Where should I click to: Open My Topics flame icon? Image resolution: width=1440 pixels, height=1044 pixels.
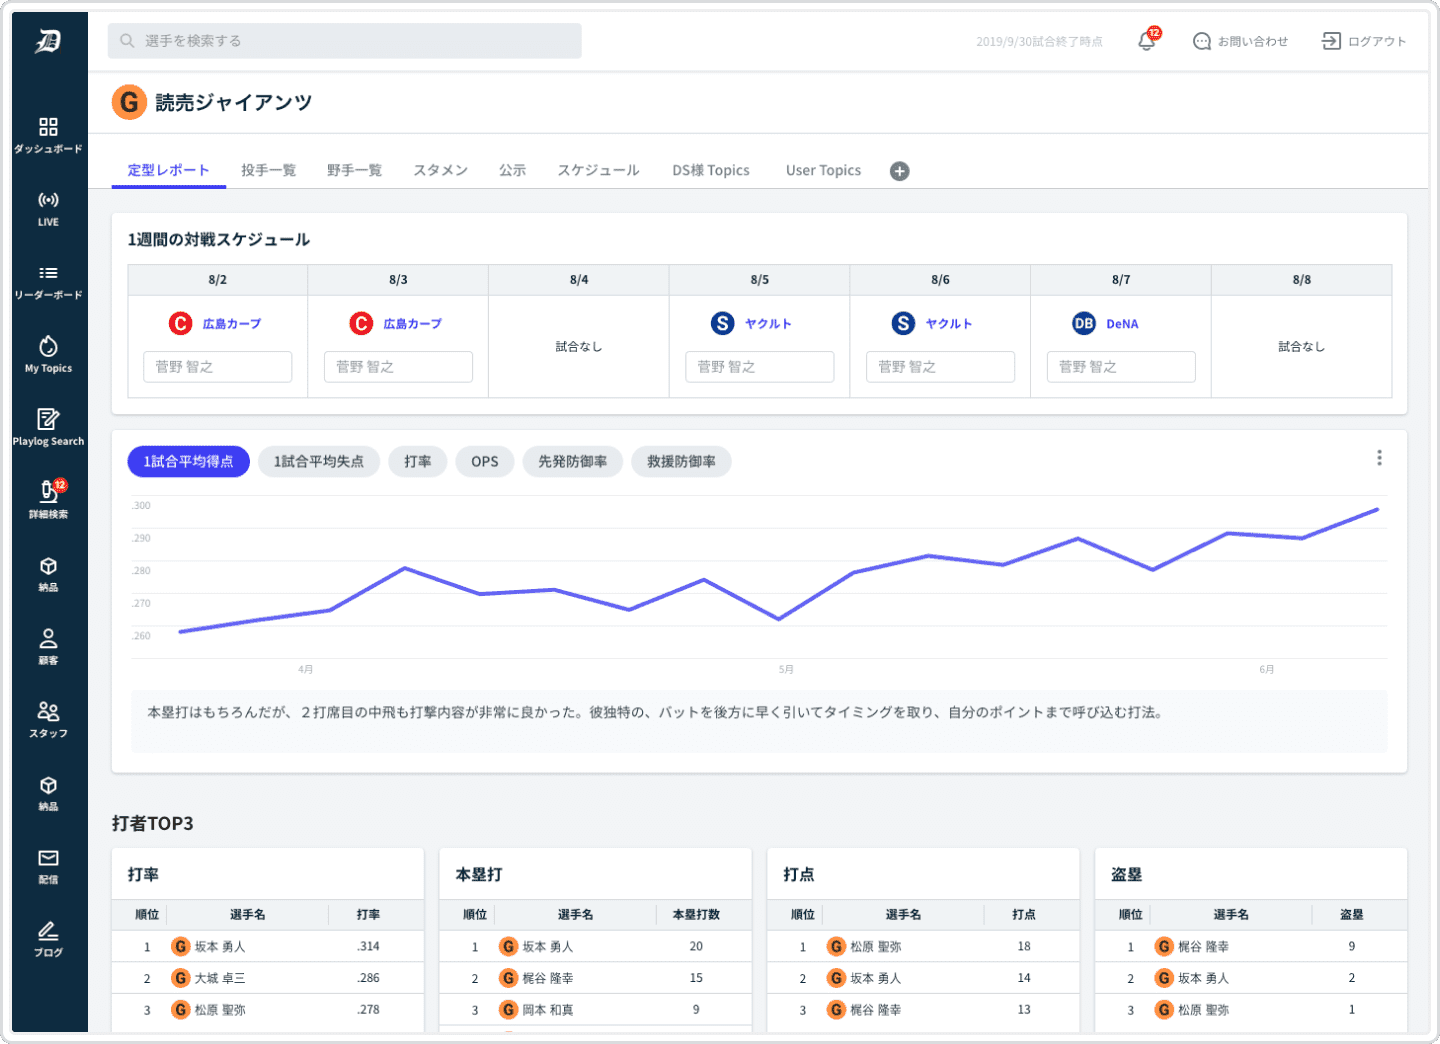click(x=48, y=346)
